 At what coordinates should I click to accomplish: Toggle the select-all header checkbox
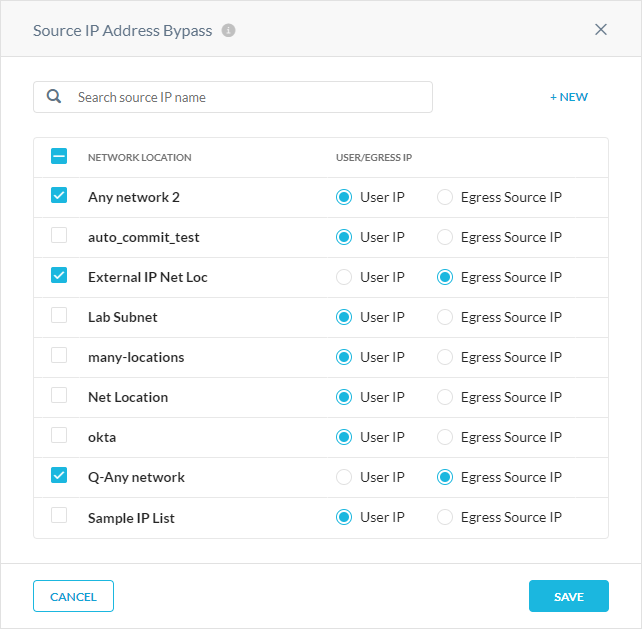[x=59, y=157]
